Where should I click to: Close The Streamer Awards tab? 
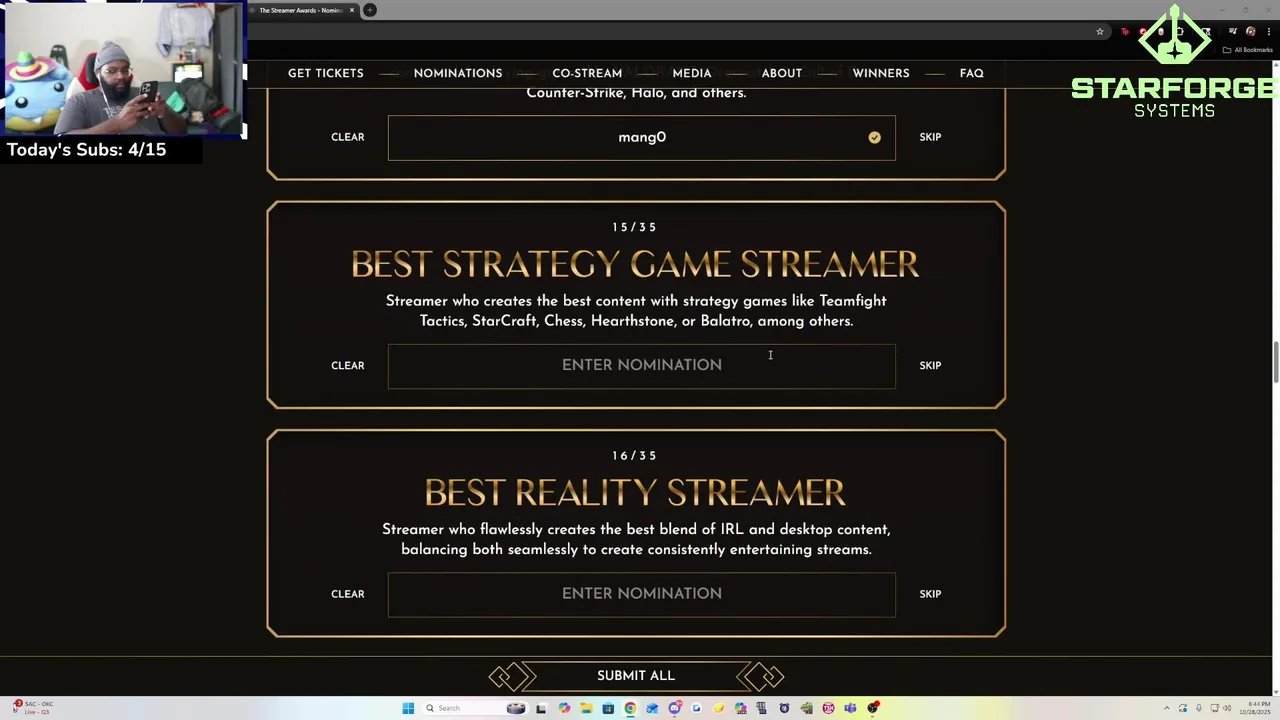pos(352,10)
